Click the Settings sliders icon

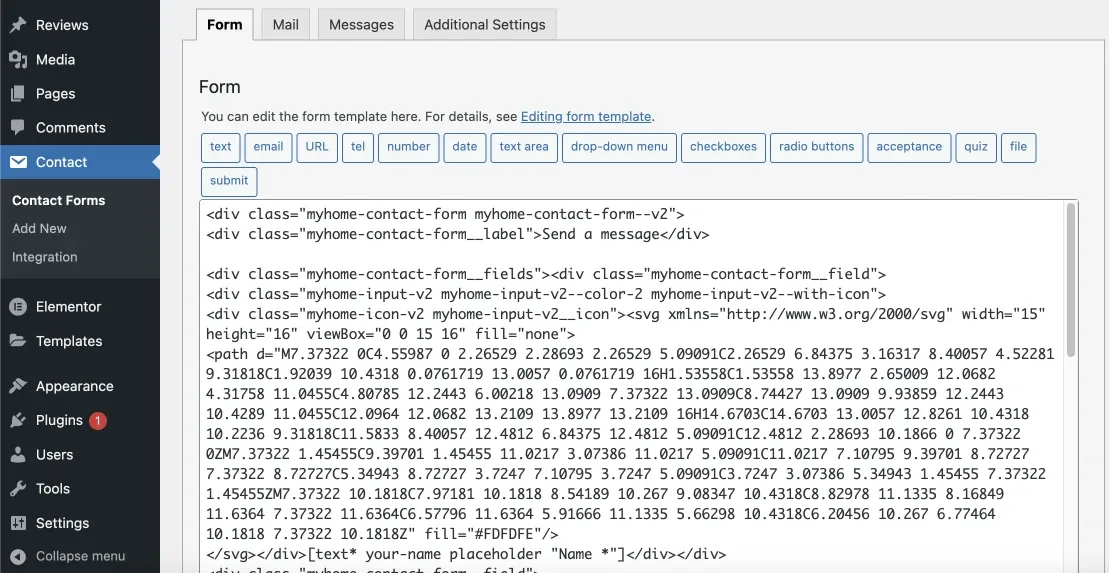point(18,523)
